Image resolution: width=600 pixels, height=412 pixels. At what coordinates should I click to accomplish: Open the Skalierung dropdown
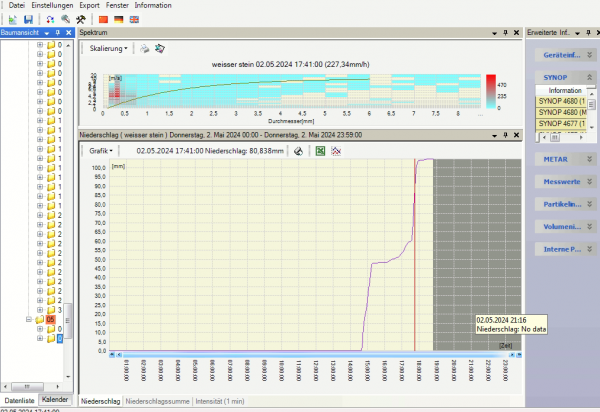109,48
